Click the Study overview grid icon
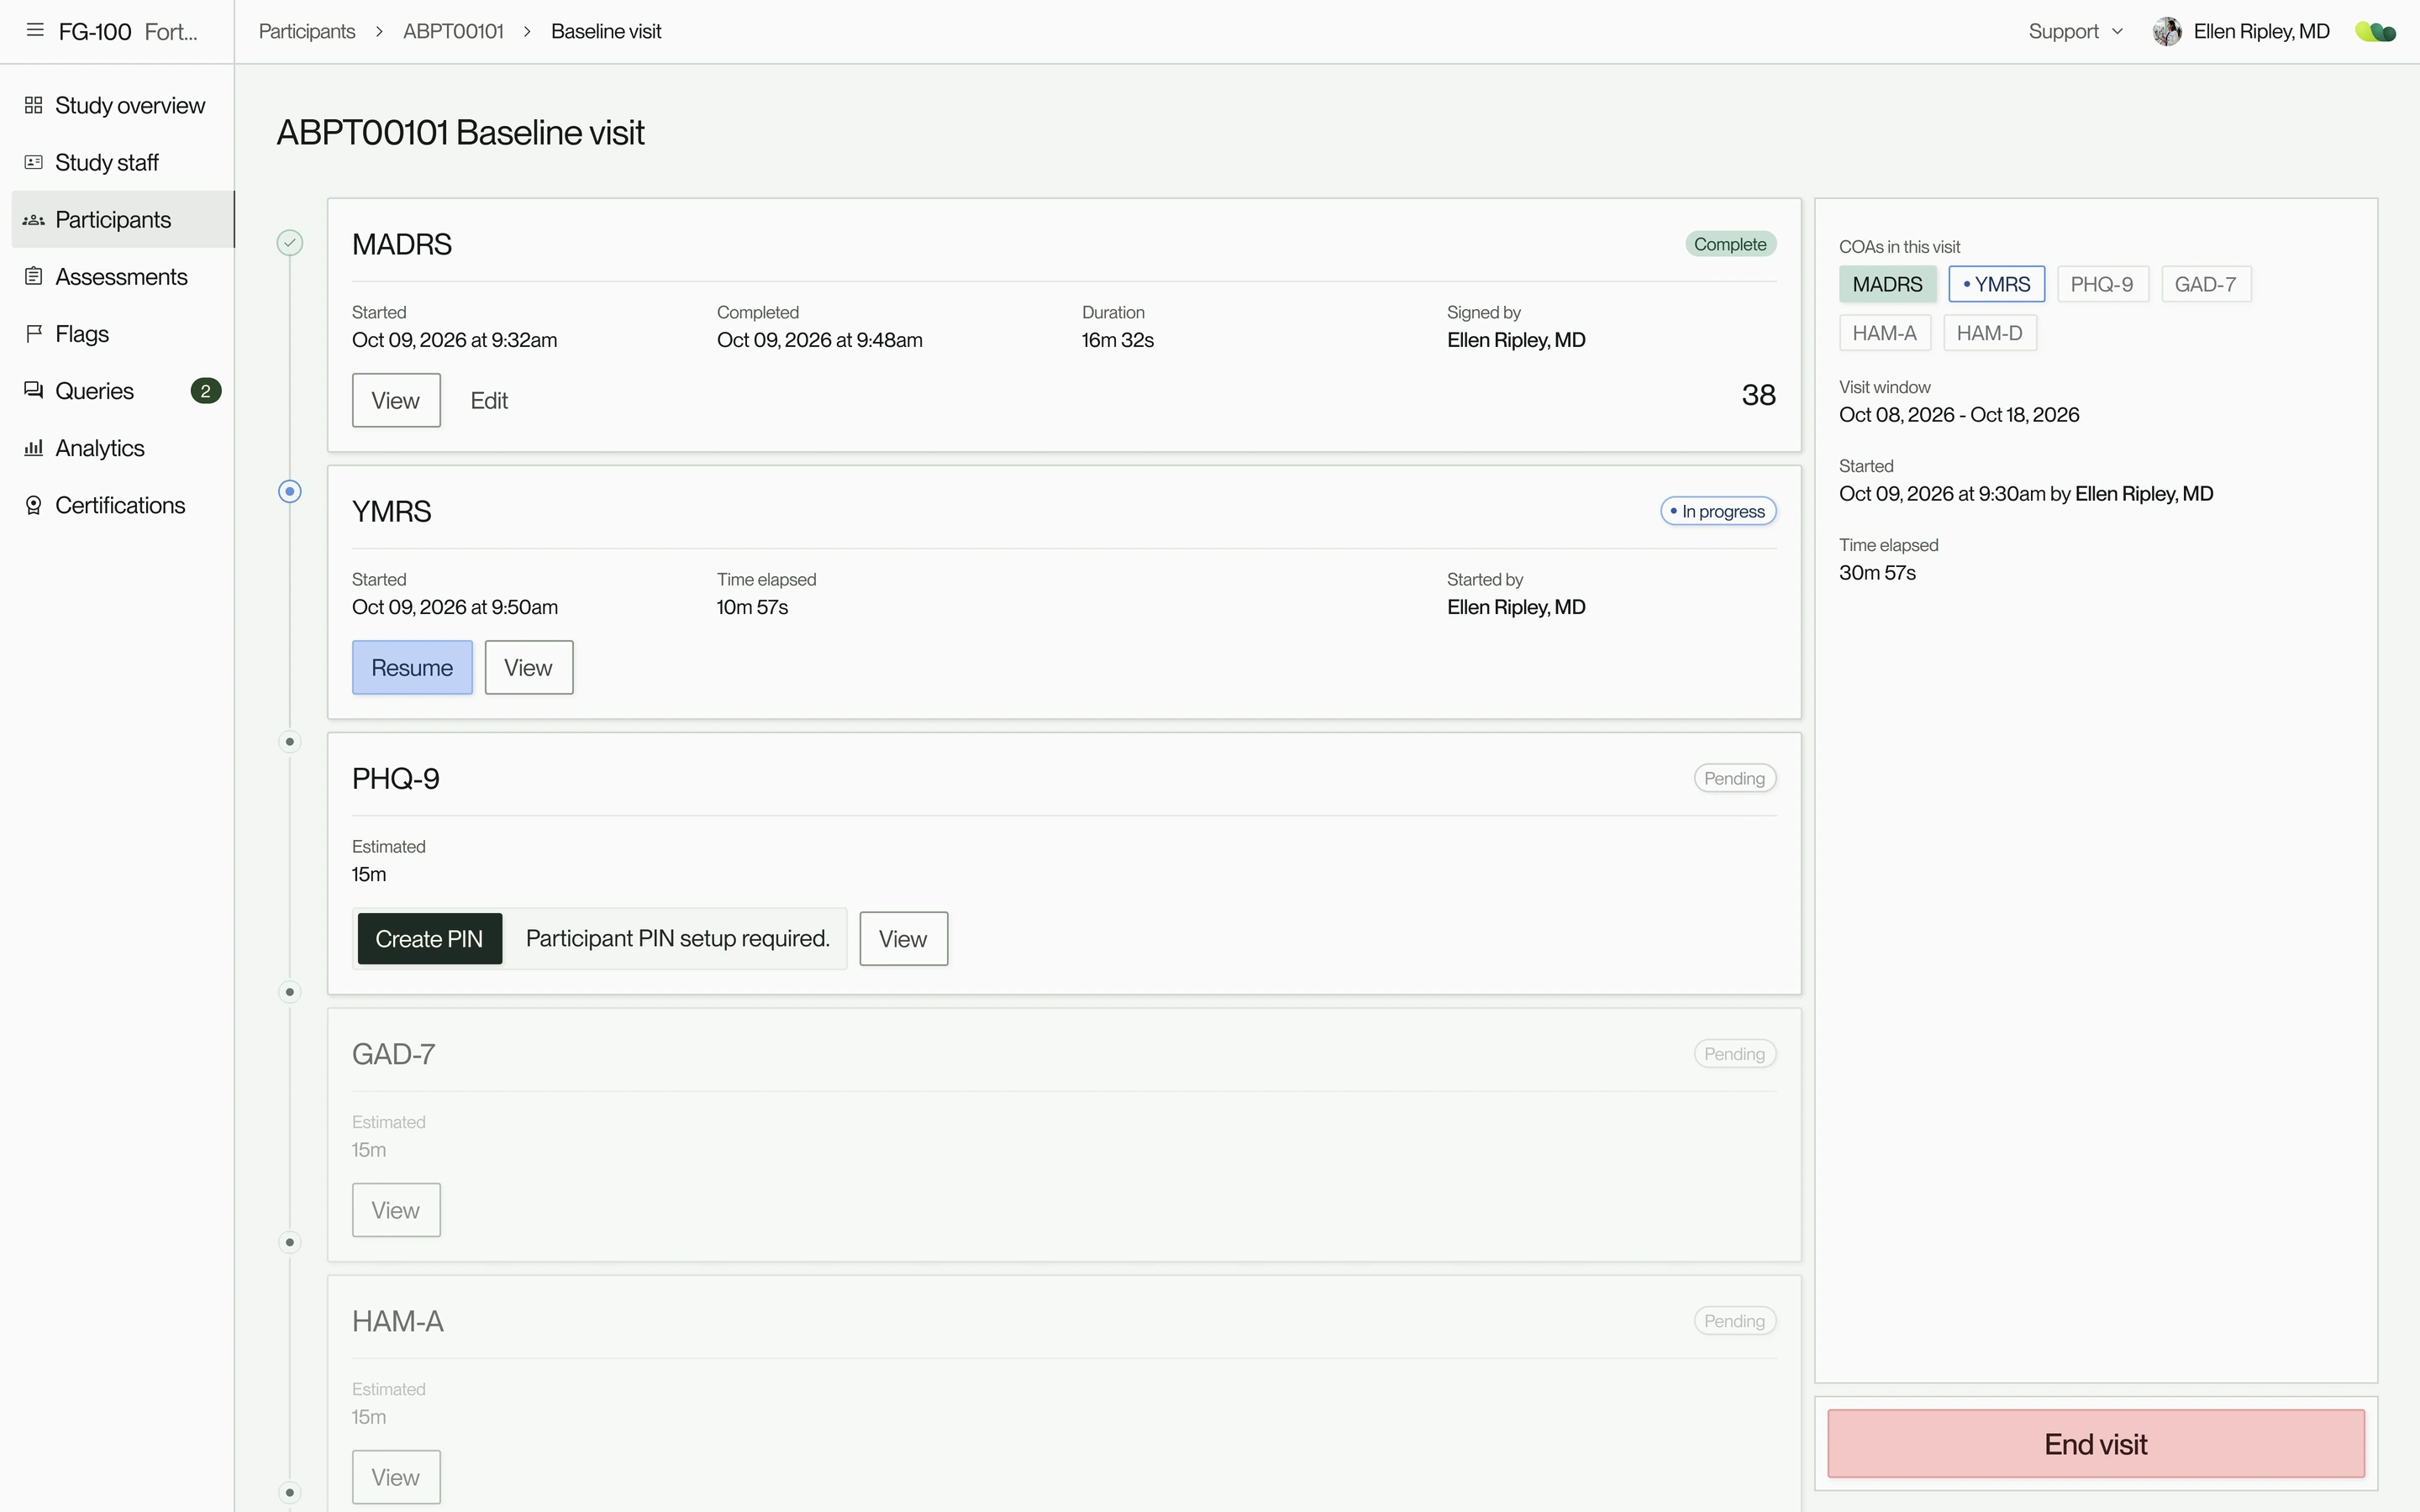Viewport: 2420px width, 1512px height. tap(34, 105)
